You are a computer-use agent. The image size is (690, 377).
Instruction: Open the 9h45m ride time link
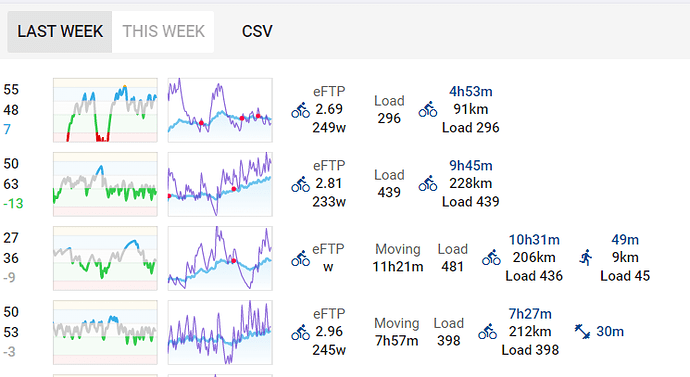[x=470, y=166]
